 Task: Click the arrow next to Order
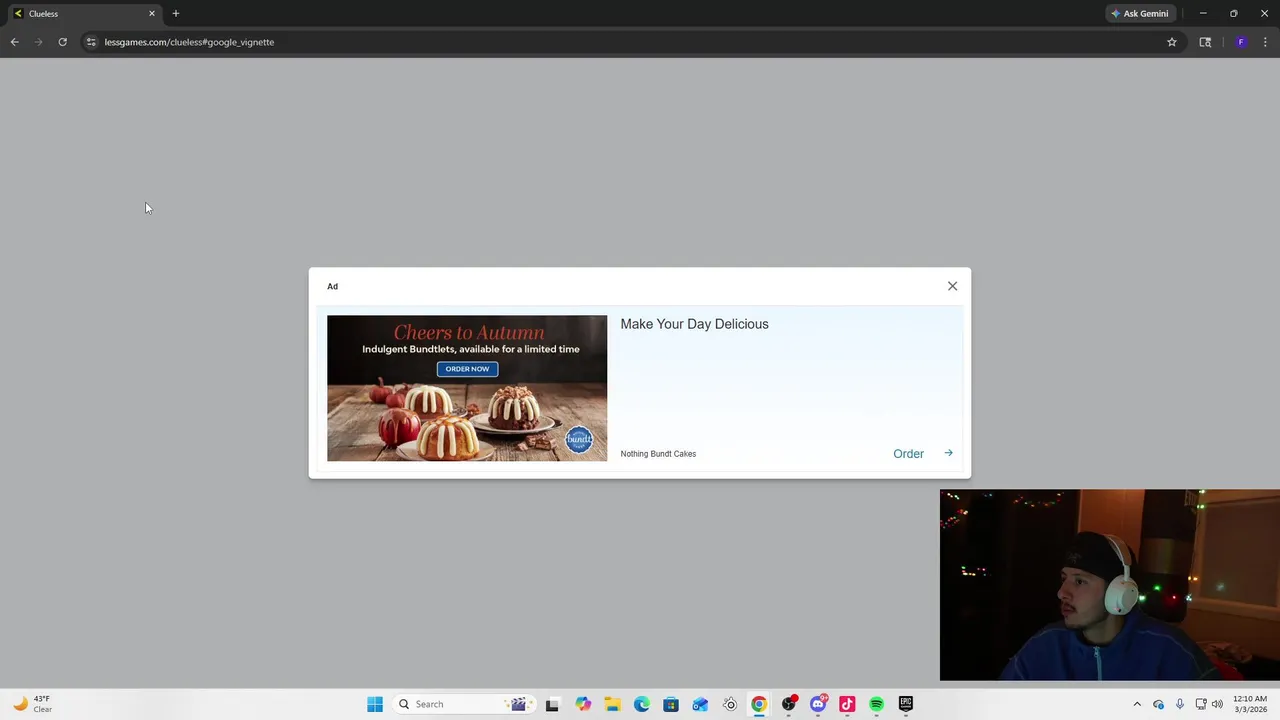948,453
